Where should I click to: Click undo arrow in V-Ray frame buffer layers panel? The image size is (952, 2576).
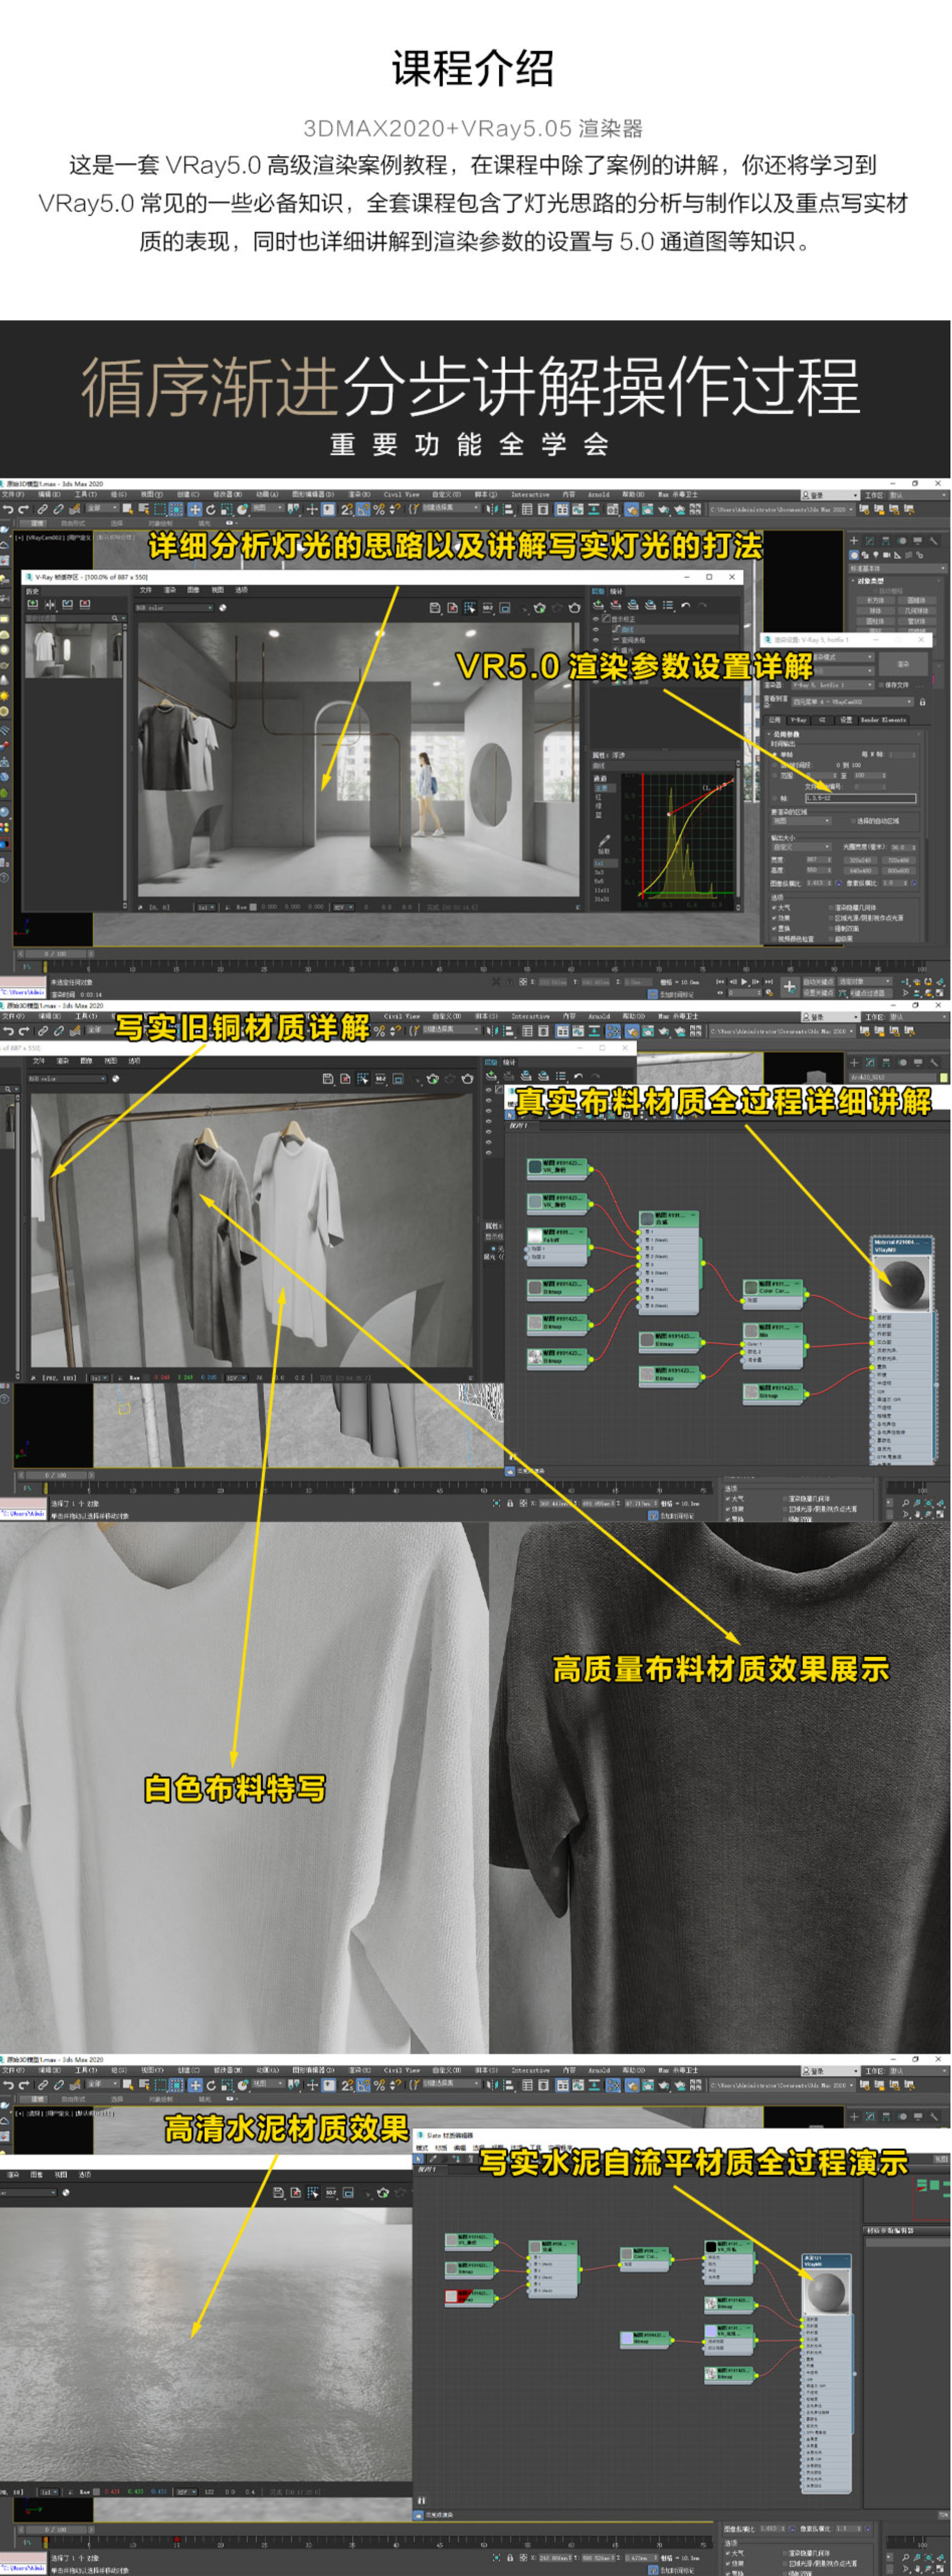click(x=686, y=606)
